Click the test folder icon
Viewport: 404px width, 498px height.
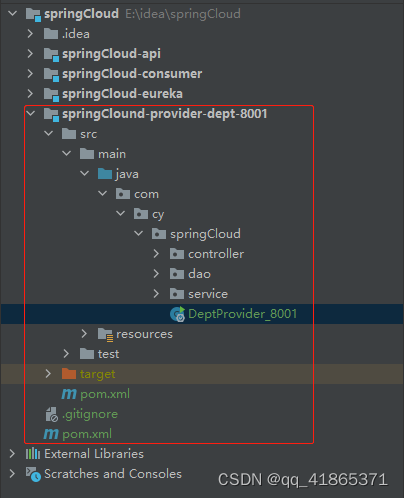point(87,354)
